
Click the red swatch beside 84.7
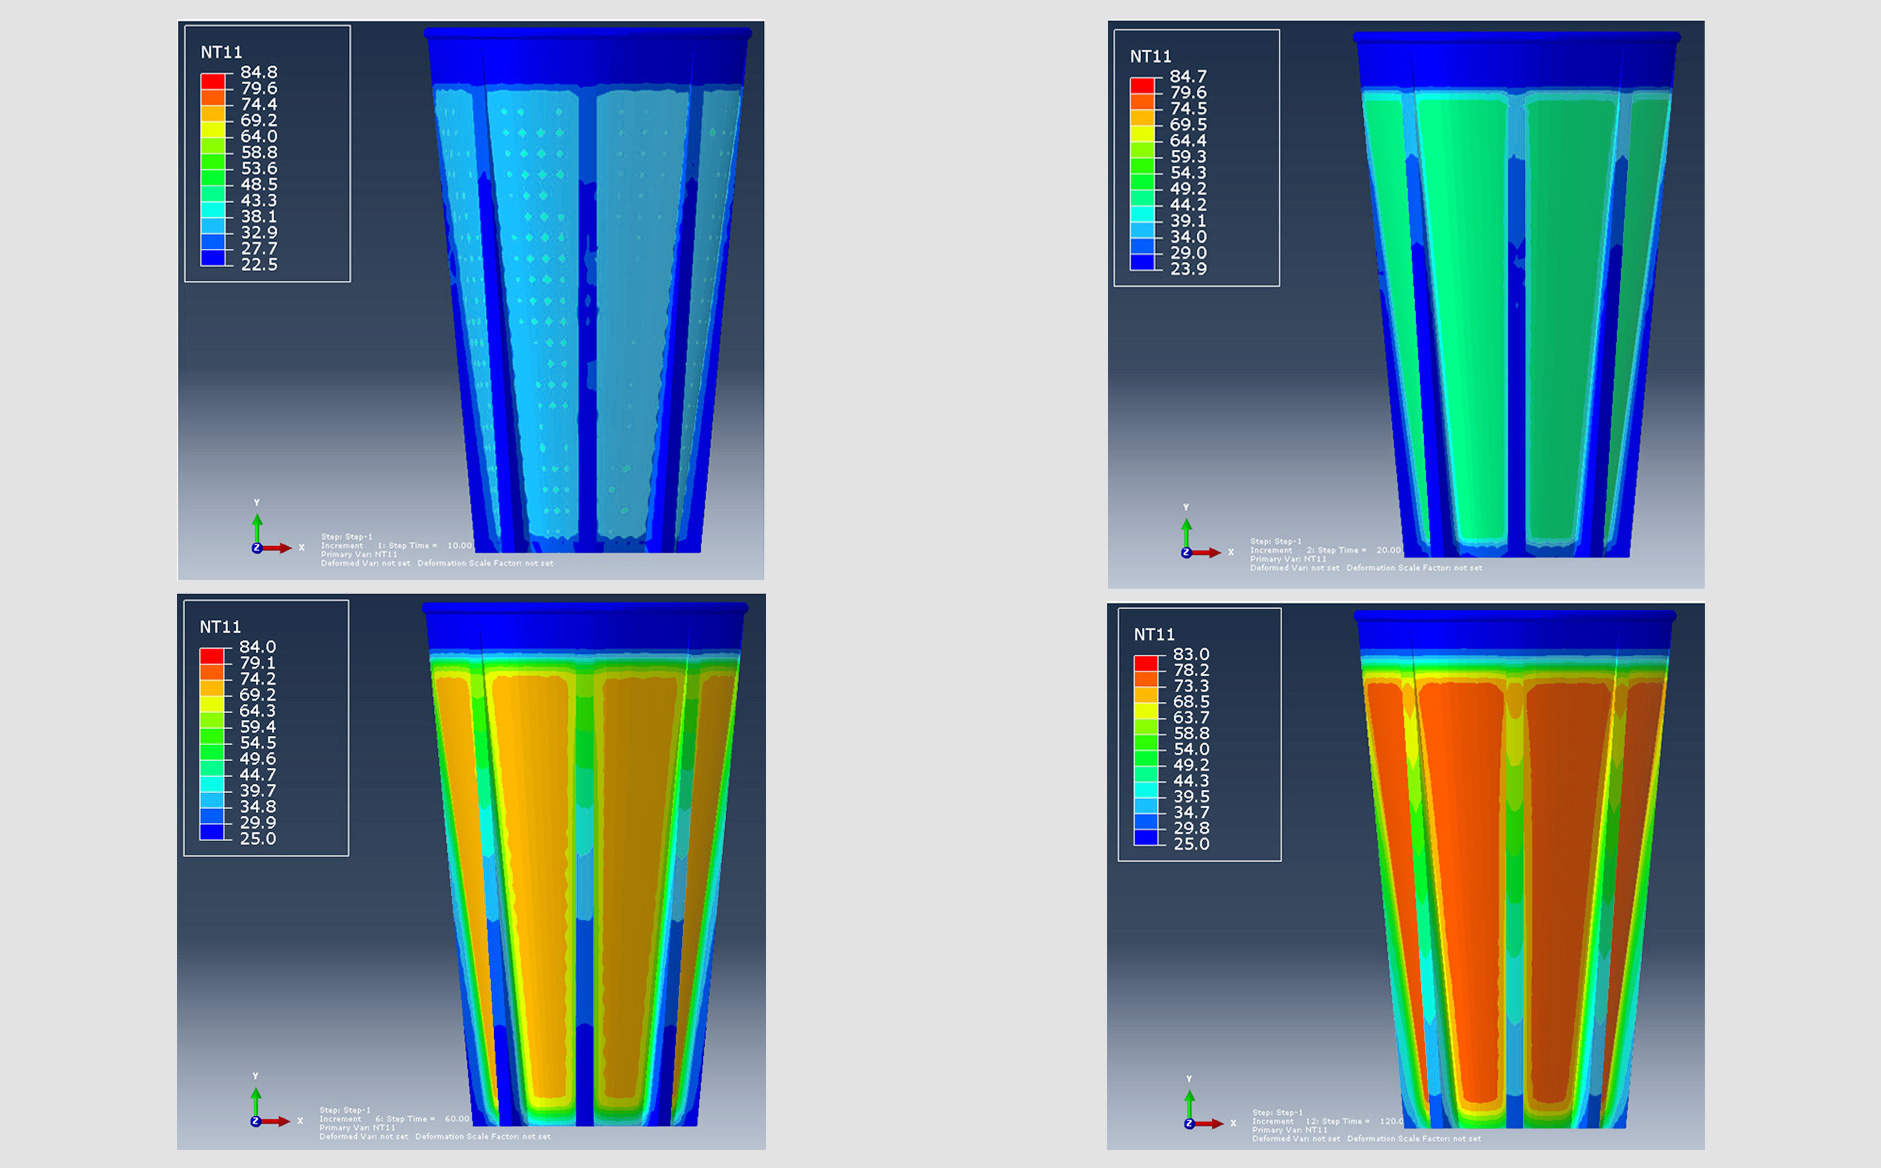click(x=1143, y=85)
